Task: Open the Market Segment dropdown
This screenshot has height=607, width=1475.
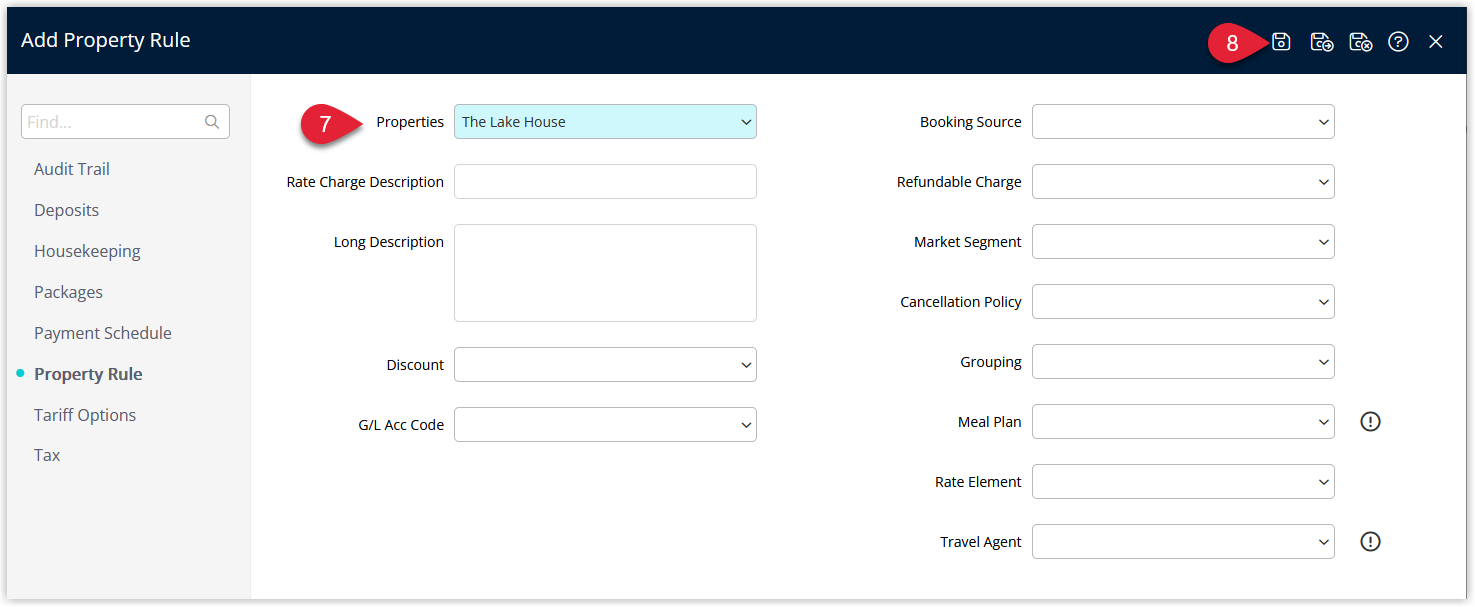Action: coord(1183,242)
